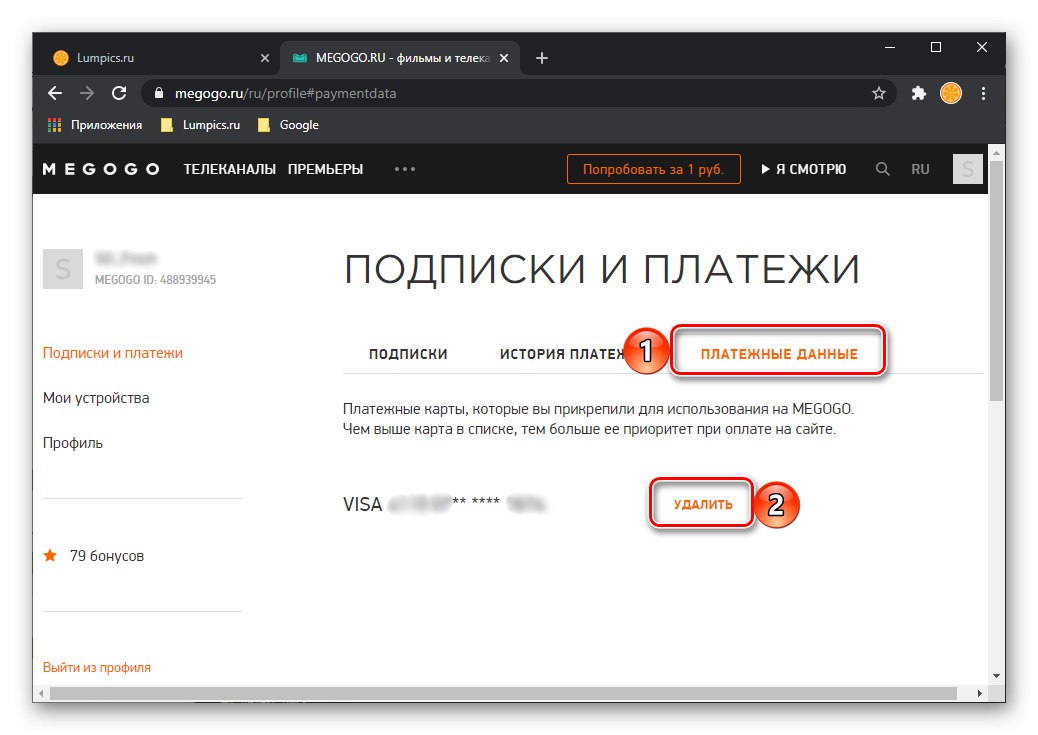The width and height of the screenshot is (1038, 735).
Task: Select the MEGOGO.RU browser tab
Action: point(401,58)
